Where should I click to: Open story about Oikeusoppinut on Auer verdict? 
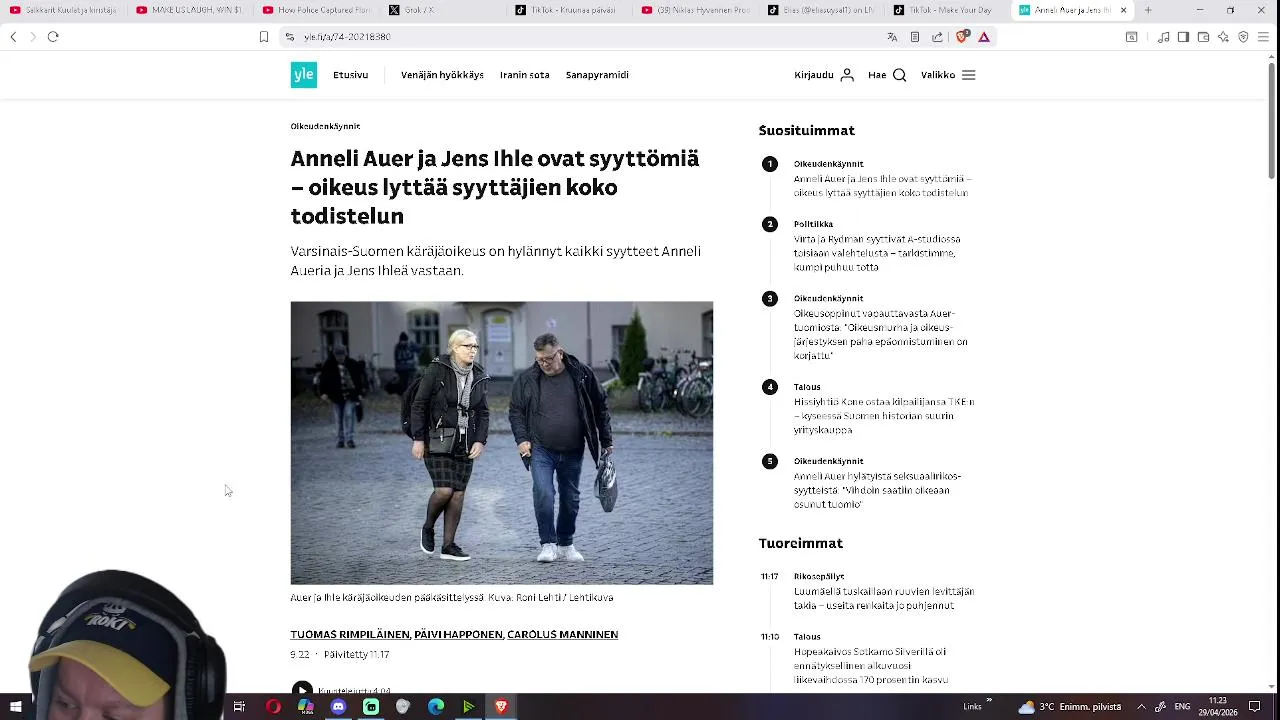[x=881, y=334]
